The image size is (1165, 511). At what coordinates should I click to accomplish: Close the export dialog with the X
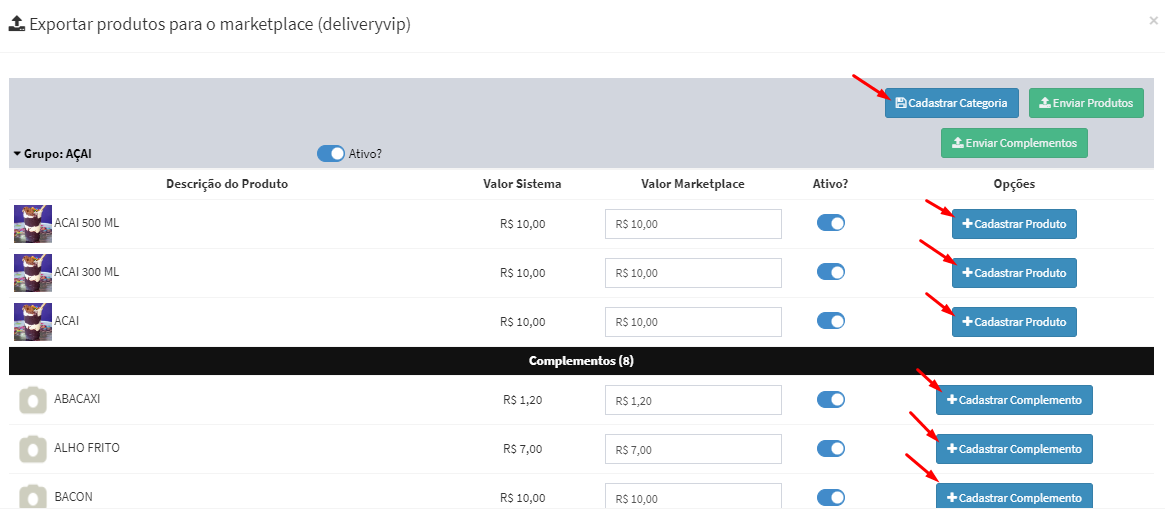click(1153, 20)
